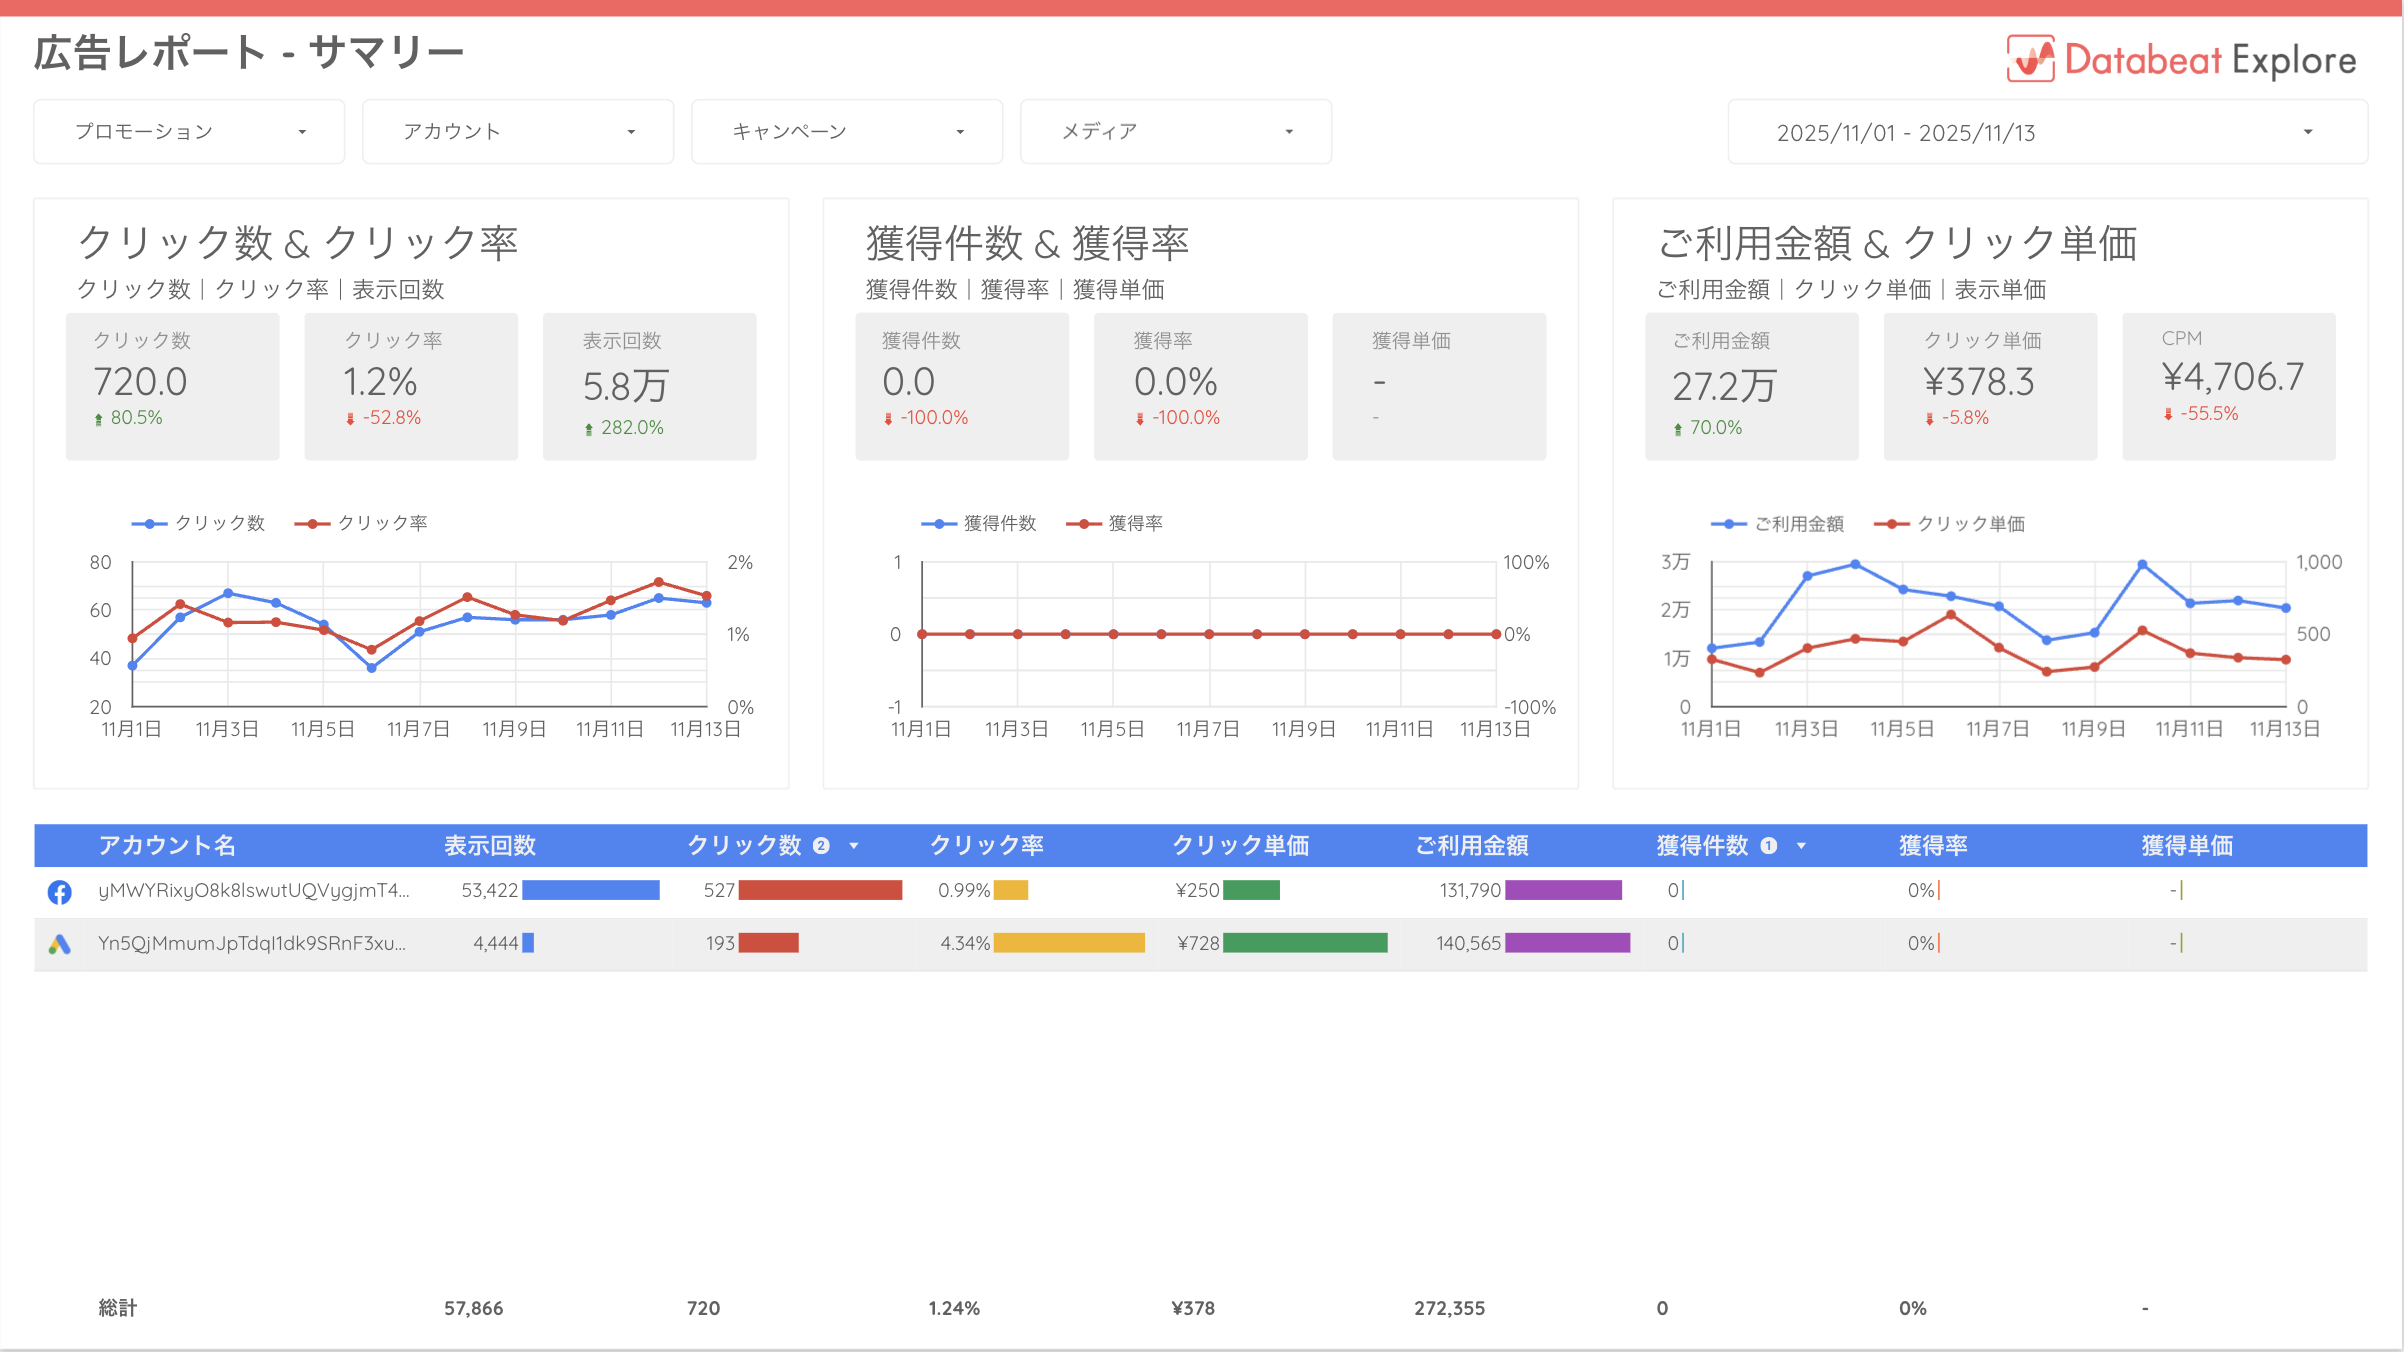Click the ② sort badge on クリック数 header

point(821,845)
